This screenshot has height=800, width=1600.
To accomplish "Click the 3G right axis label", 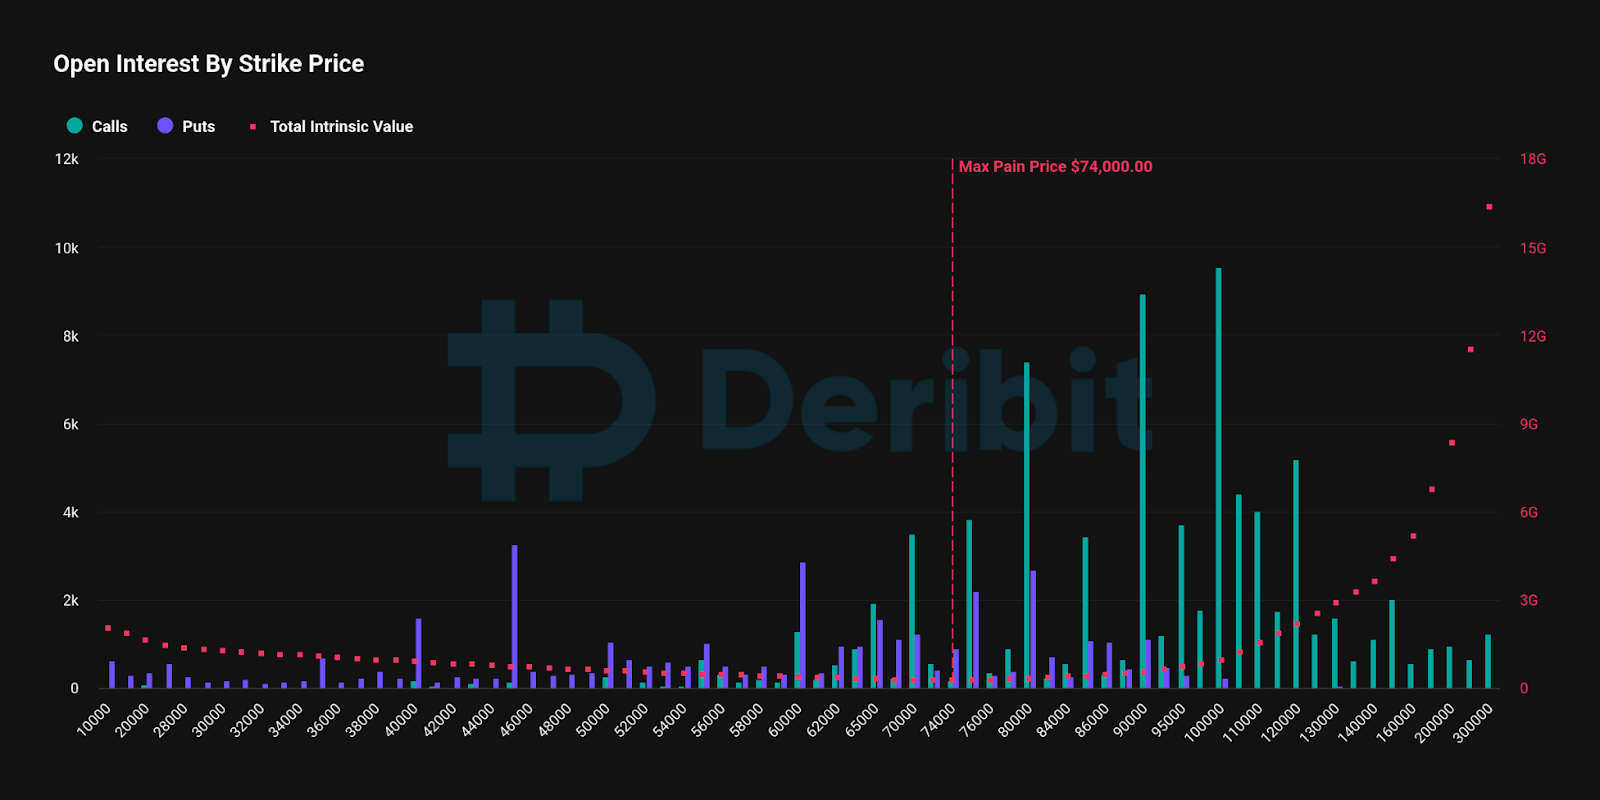I will [x=1529, y=600].
